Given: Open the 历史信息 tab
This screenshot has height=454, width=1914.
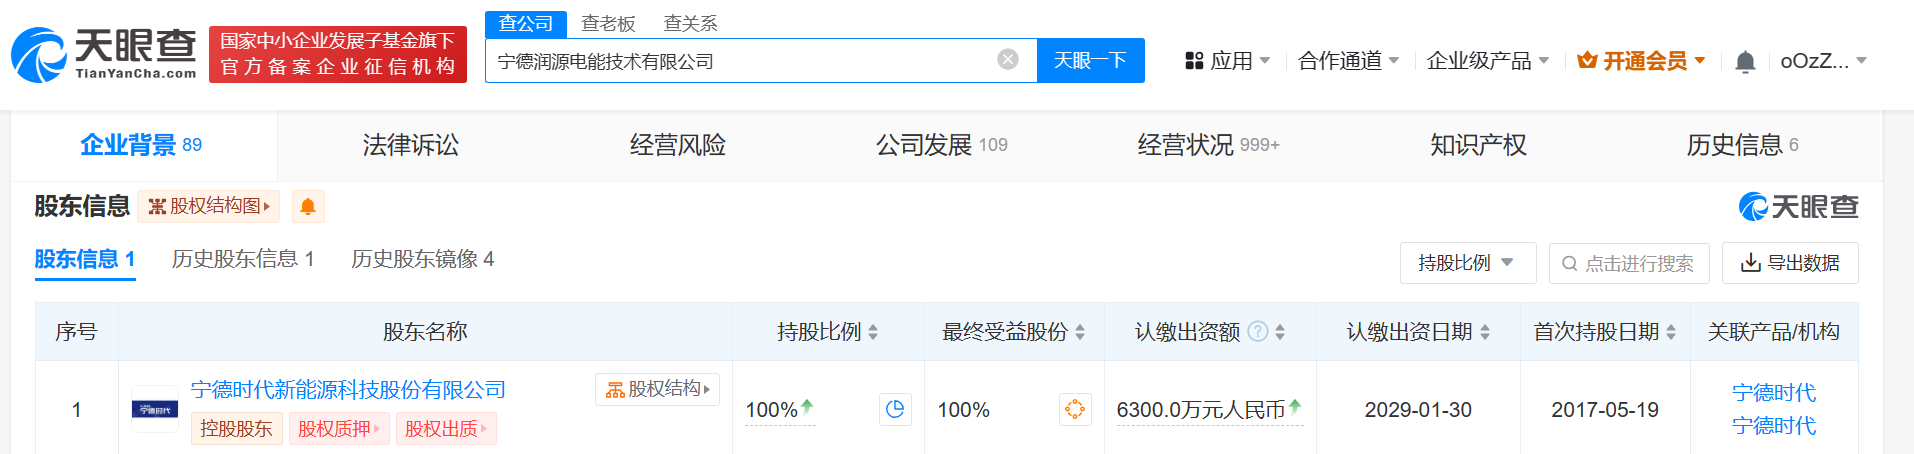Looking at the screenshot, I should [1743, 146].
